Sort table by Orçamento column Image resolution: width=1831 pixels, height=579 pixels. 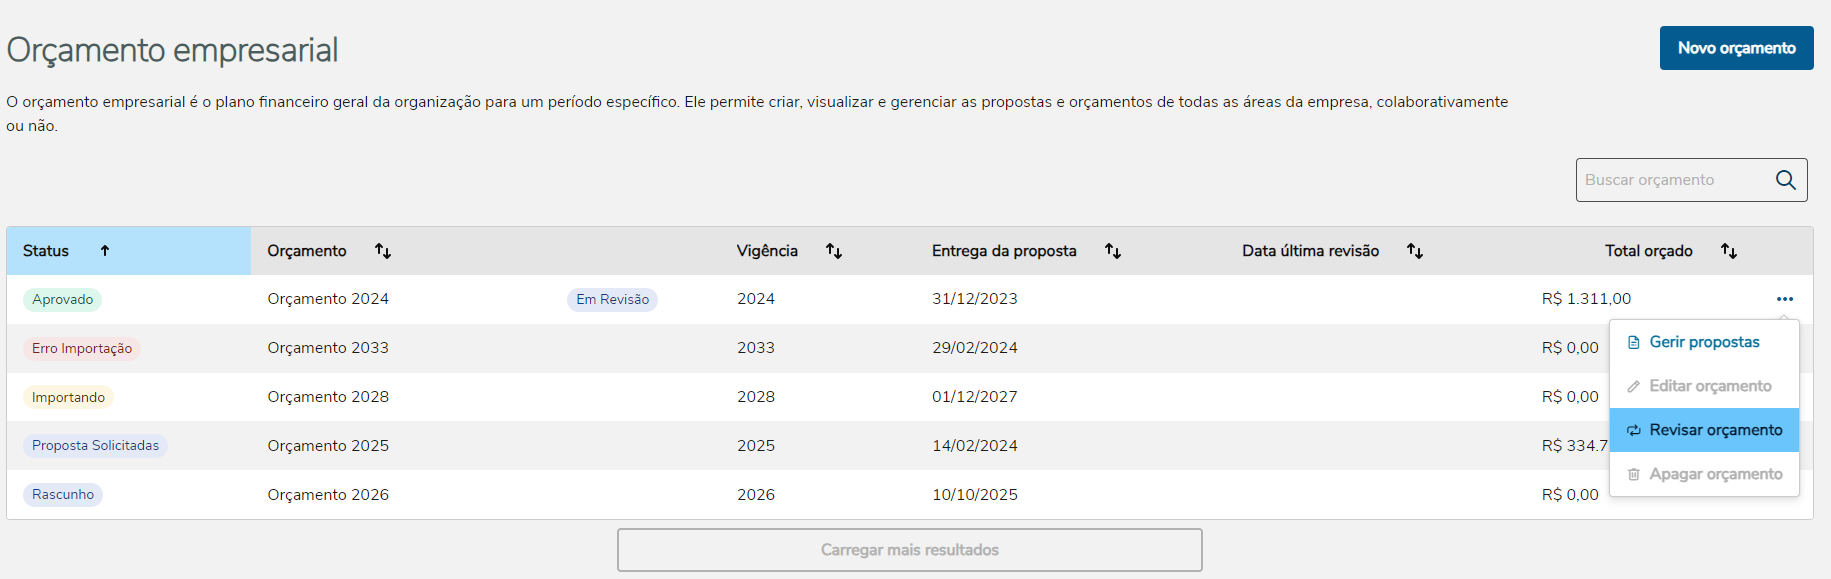383,251
